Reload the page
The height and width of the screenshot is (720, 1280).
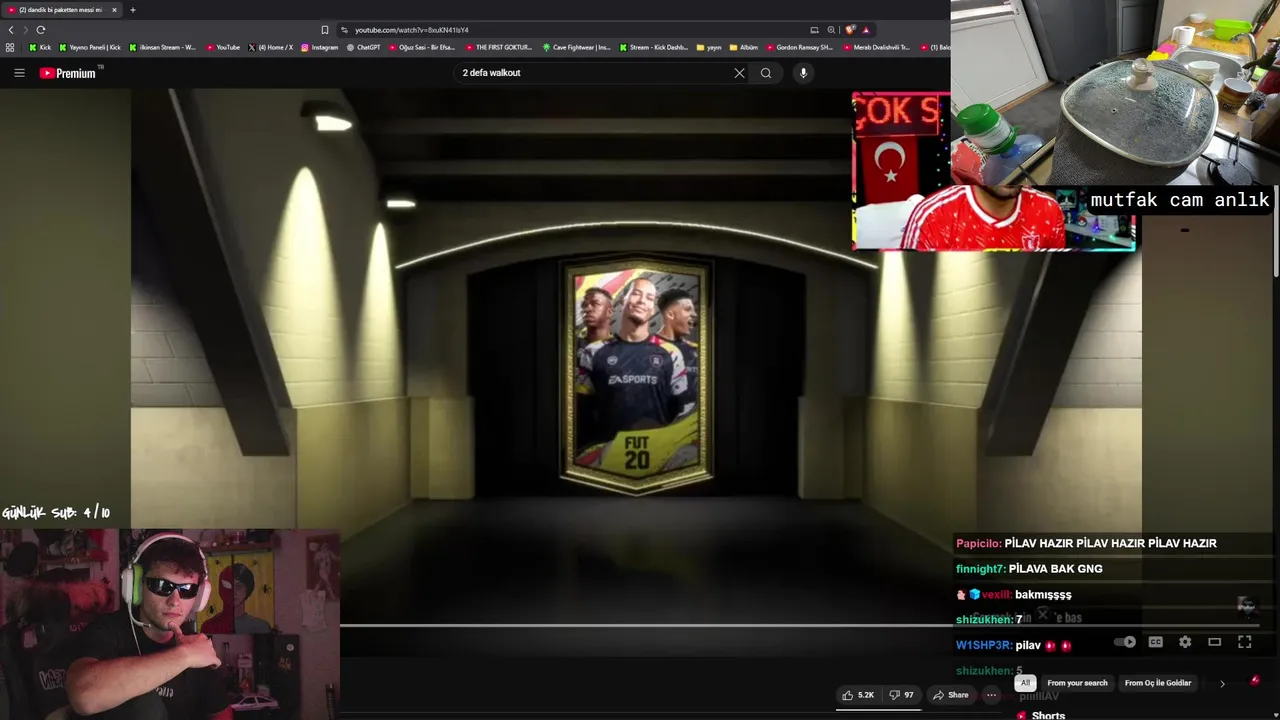tap(41, 30)
